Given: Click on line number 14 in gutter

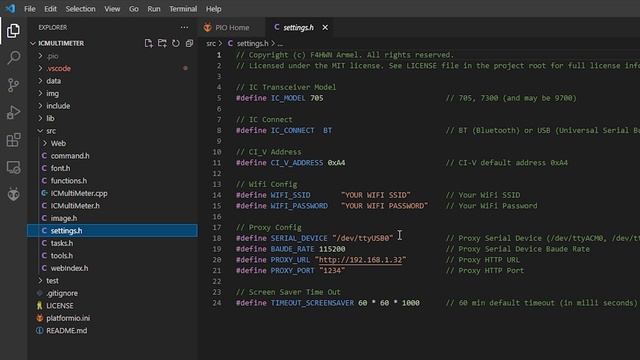Looking at the screenshot, I should pos(217,195).
